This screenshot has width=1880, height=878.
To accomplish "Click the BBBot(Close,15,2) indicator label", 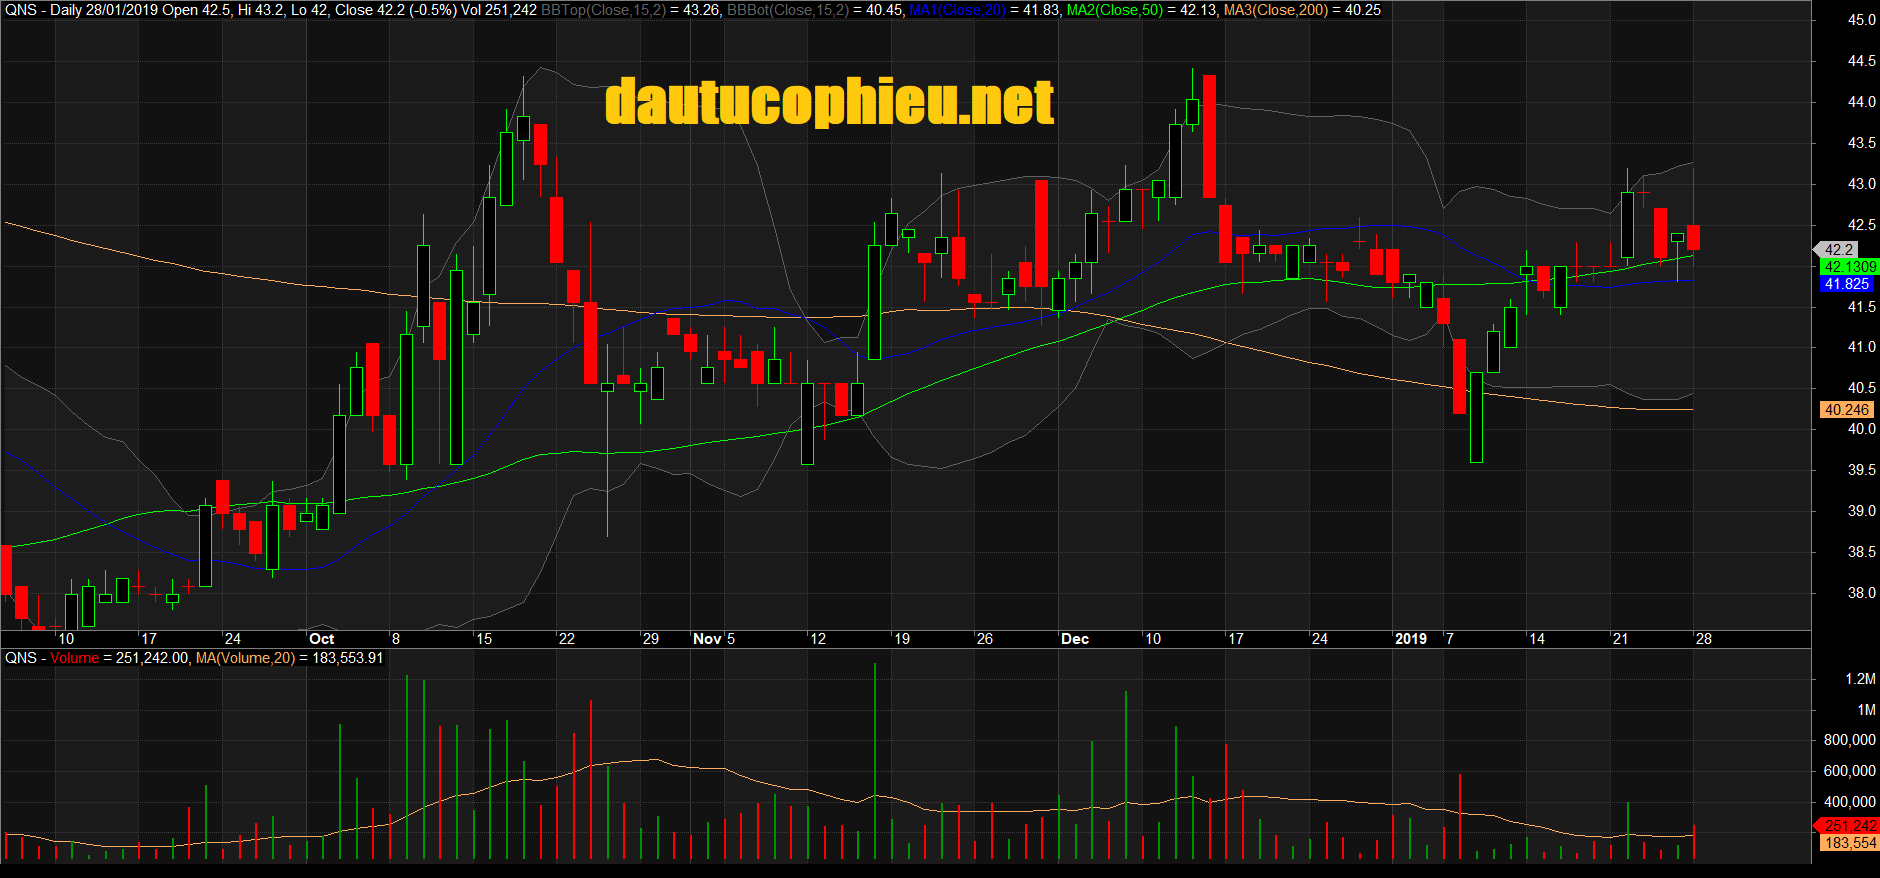I will tap(787, 10).
